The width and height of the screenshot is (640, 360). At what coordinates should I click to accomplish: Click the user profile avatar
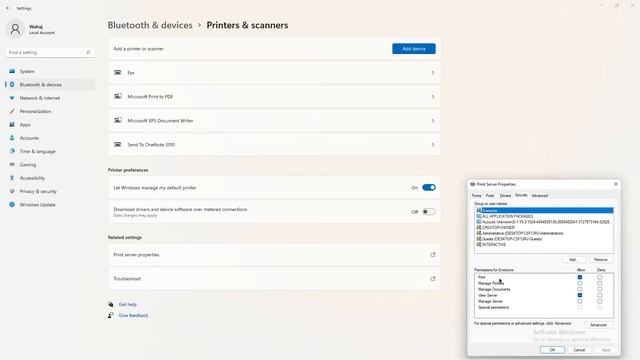(x=15, y=29)
